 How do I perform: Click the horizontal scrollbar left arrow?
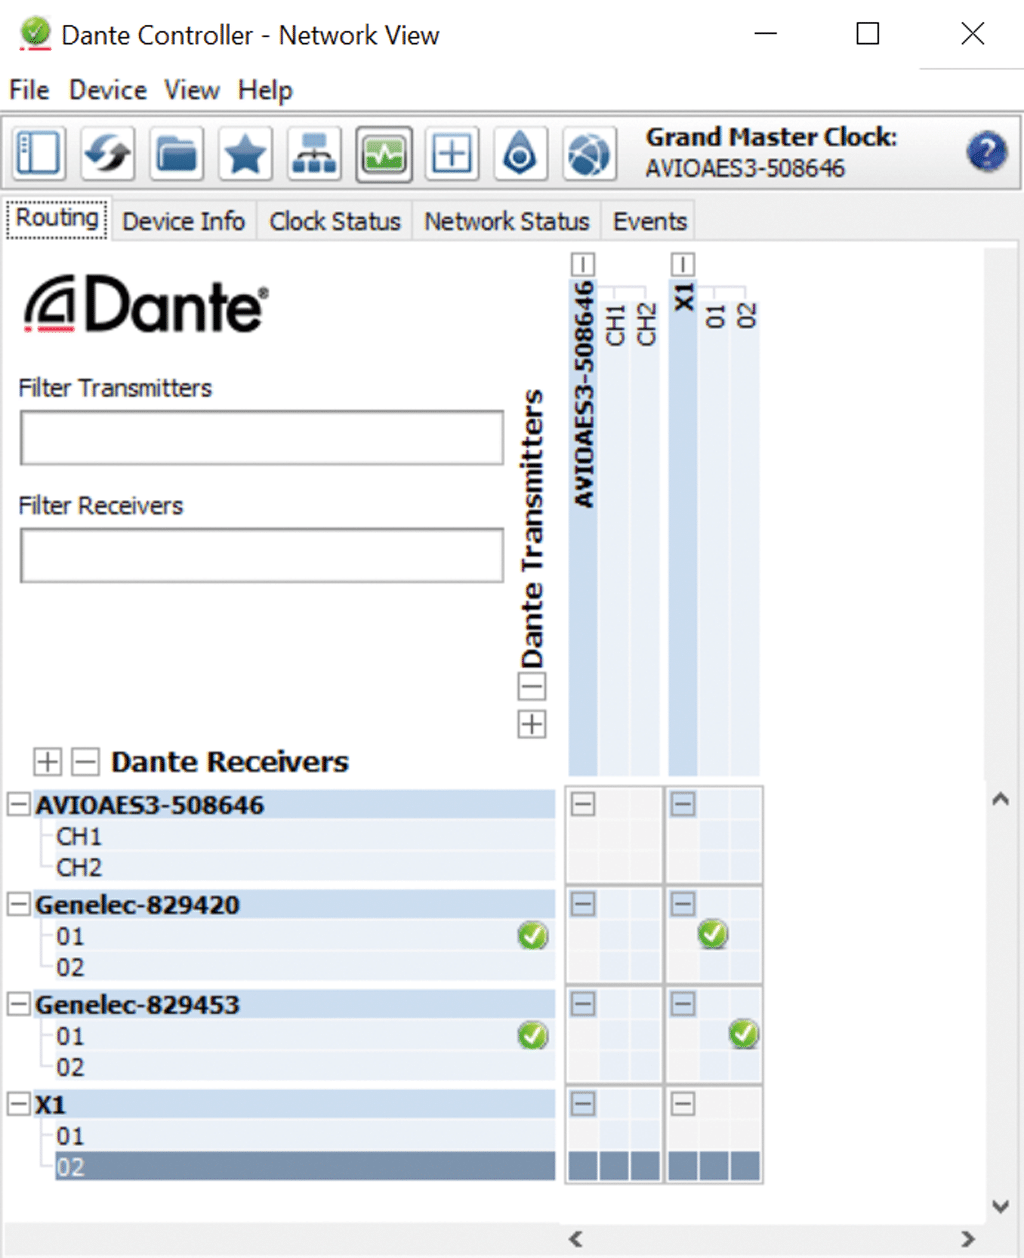576,1239
